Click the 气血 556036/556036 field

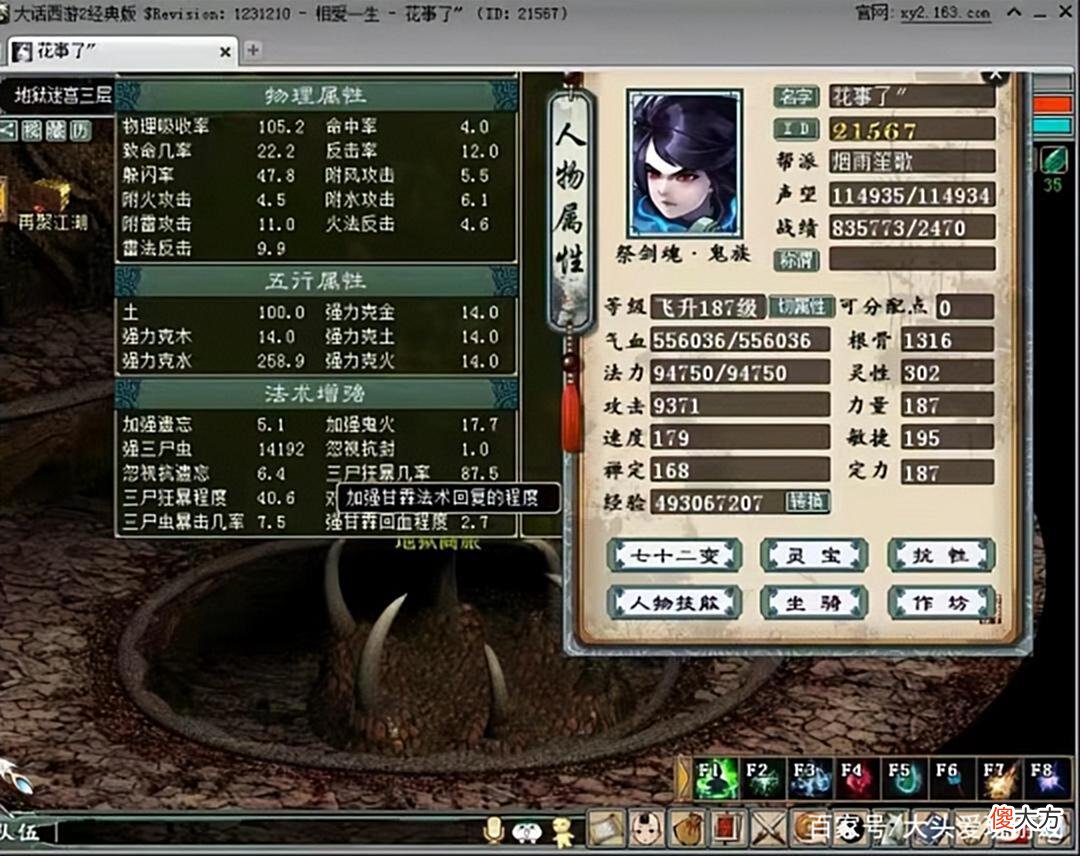click(x=740, y=340)
